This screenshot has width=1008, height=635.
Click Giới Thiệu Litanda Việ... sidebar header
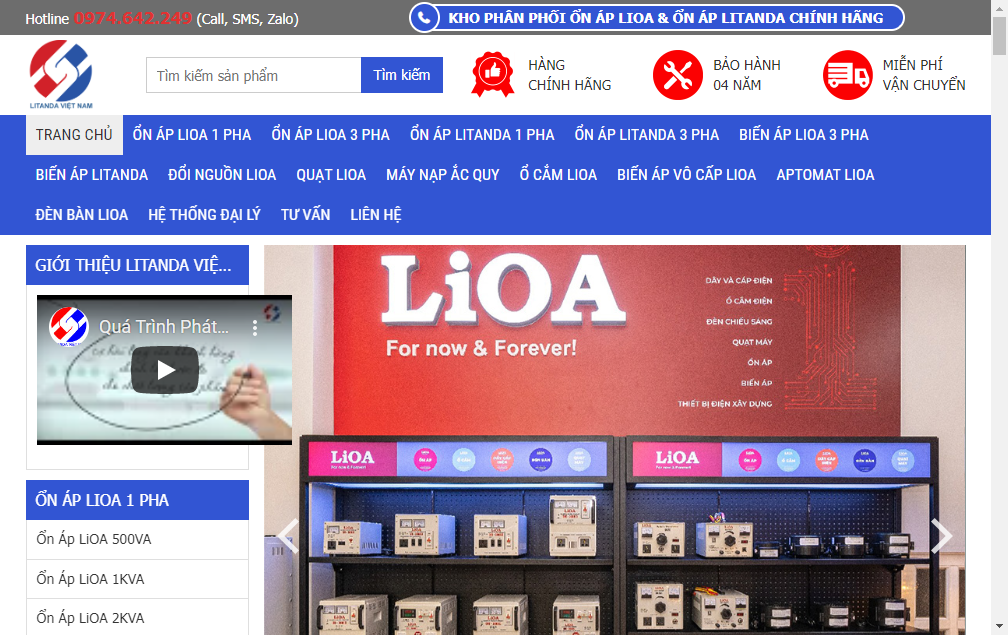137,265
